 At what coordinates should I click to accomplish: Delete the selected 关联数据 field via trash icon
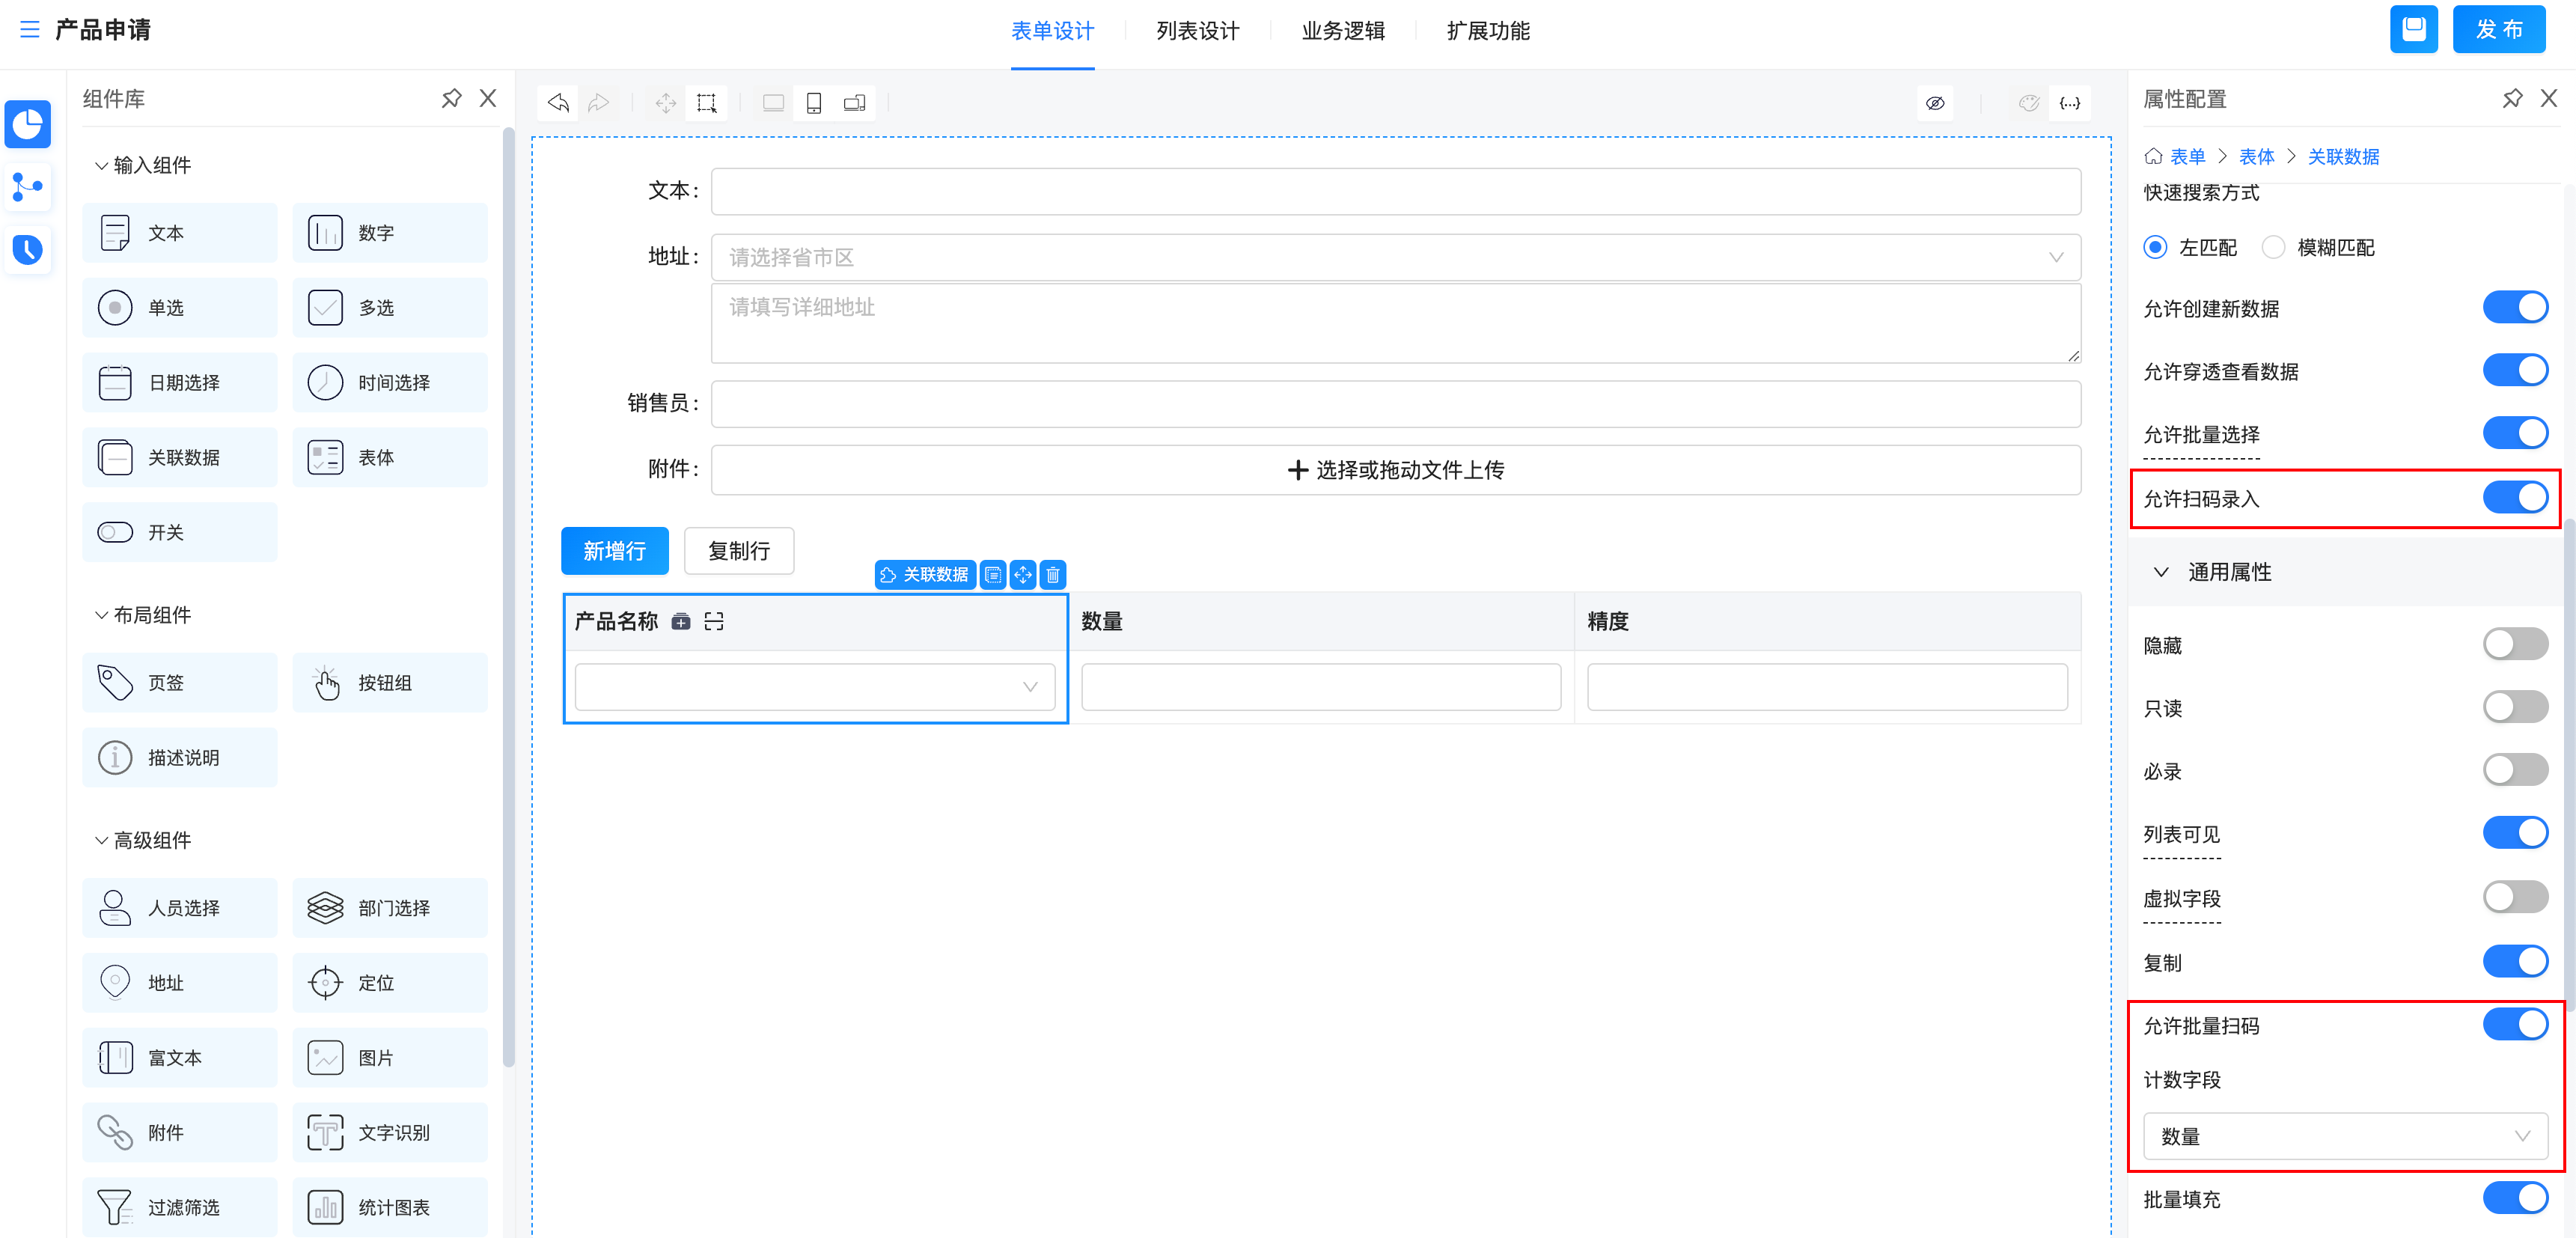tap(1053, 574)
